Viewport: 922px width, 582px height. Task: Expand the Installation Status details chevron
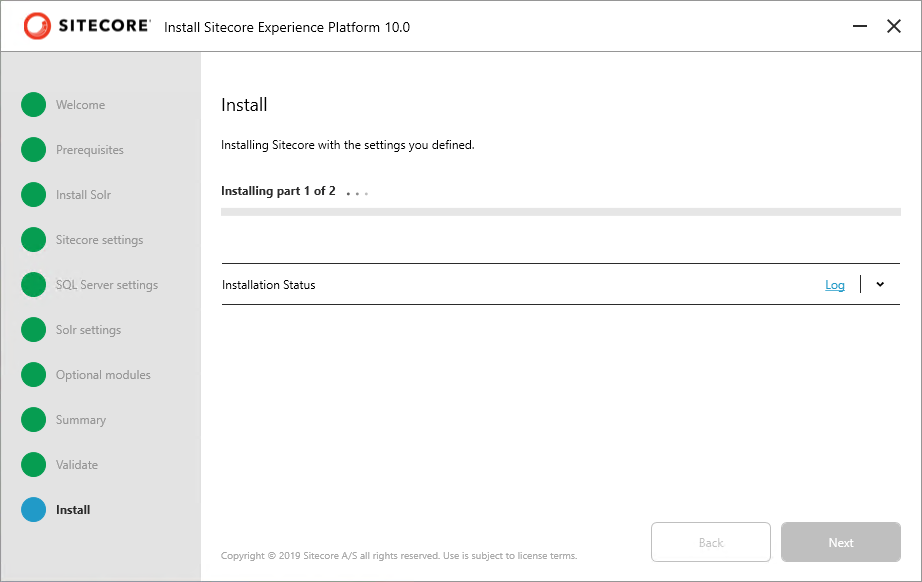point(880,285)
